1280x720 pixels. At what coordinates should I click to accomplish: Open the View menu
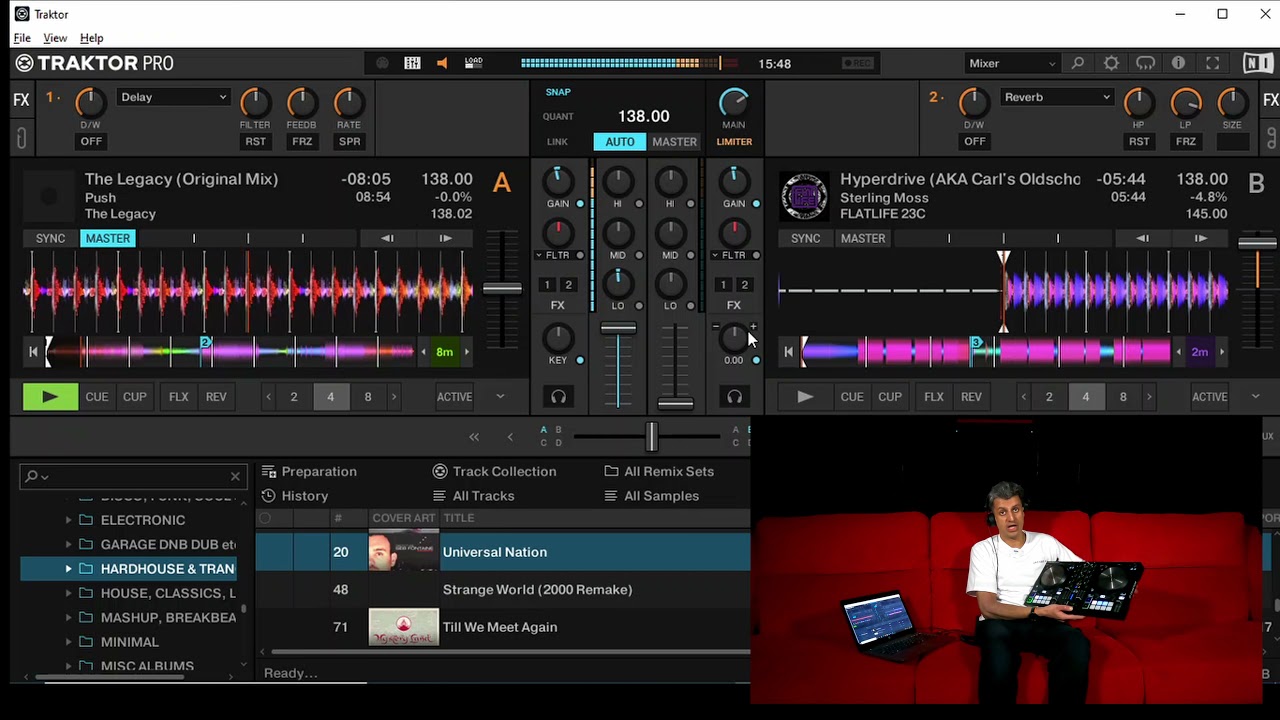(55, 38)
